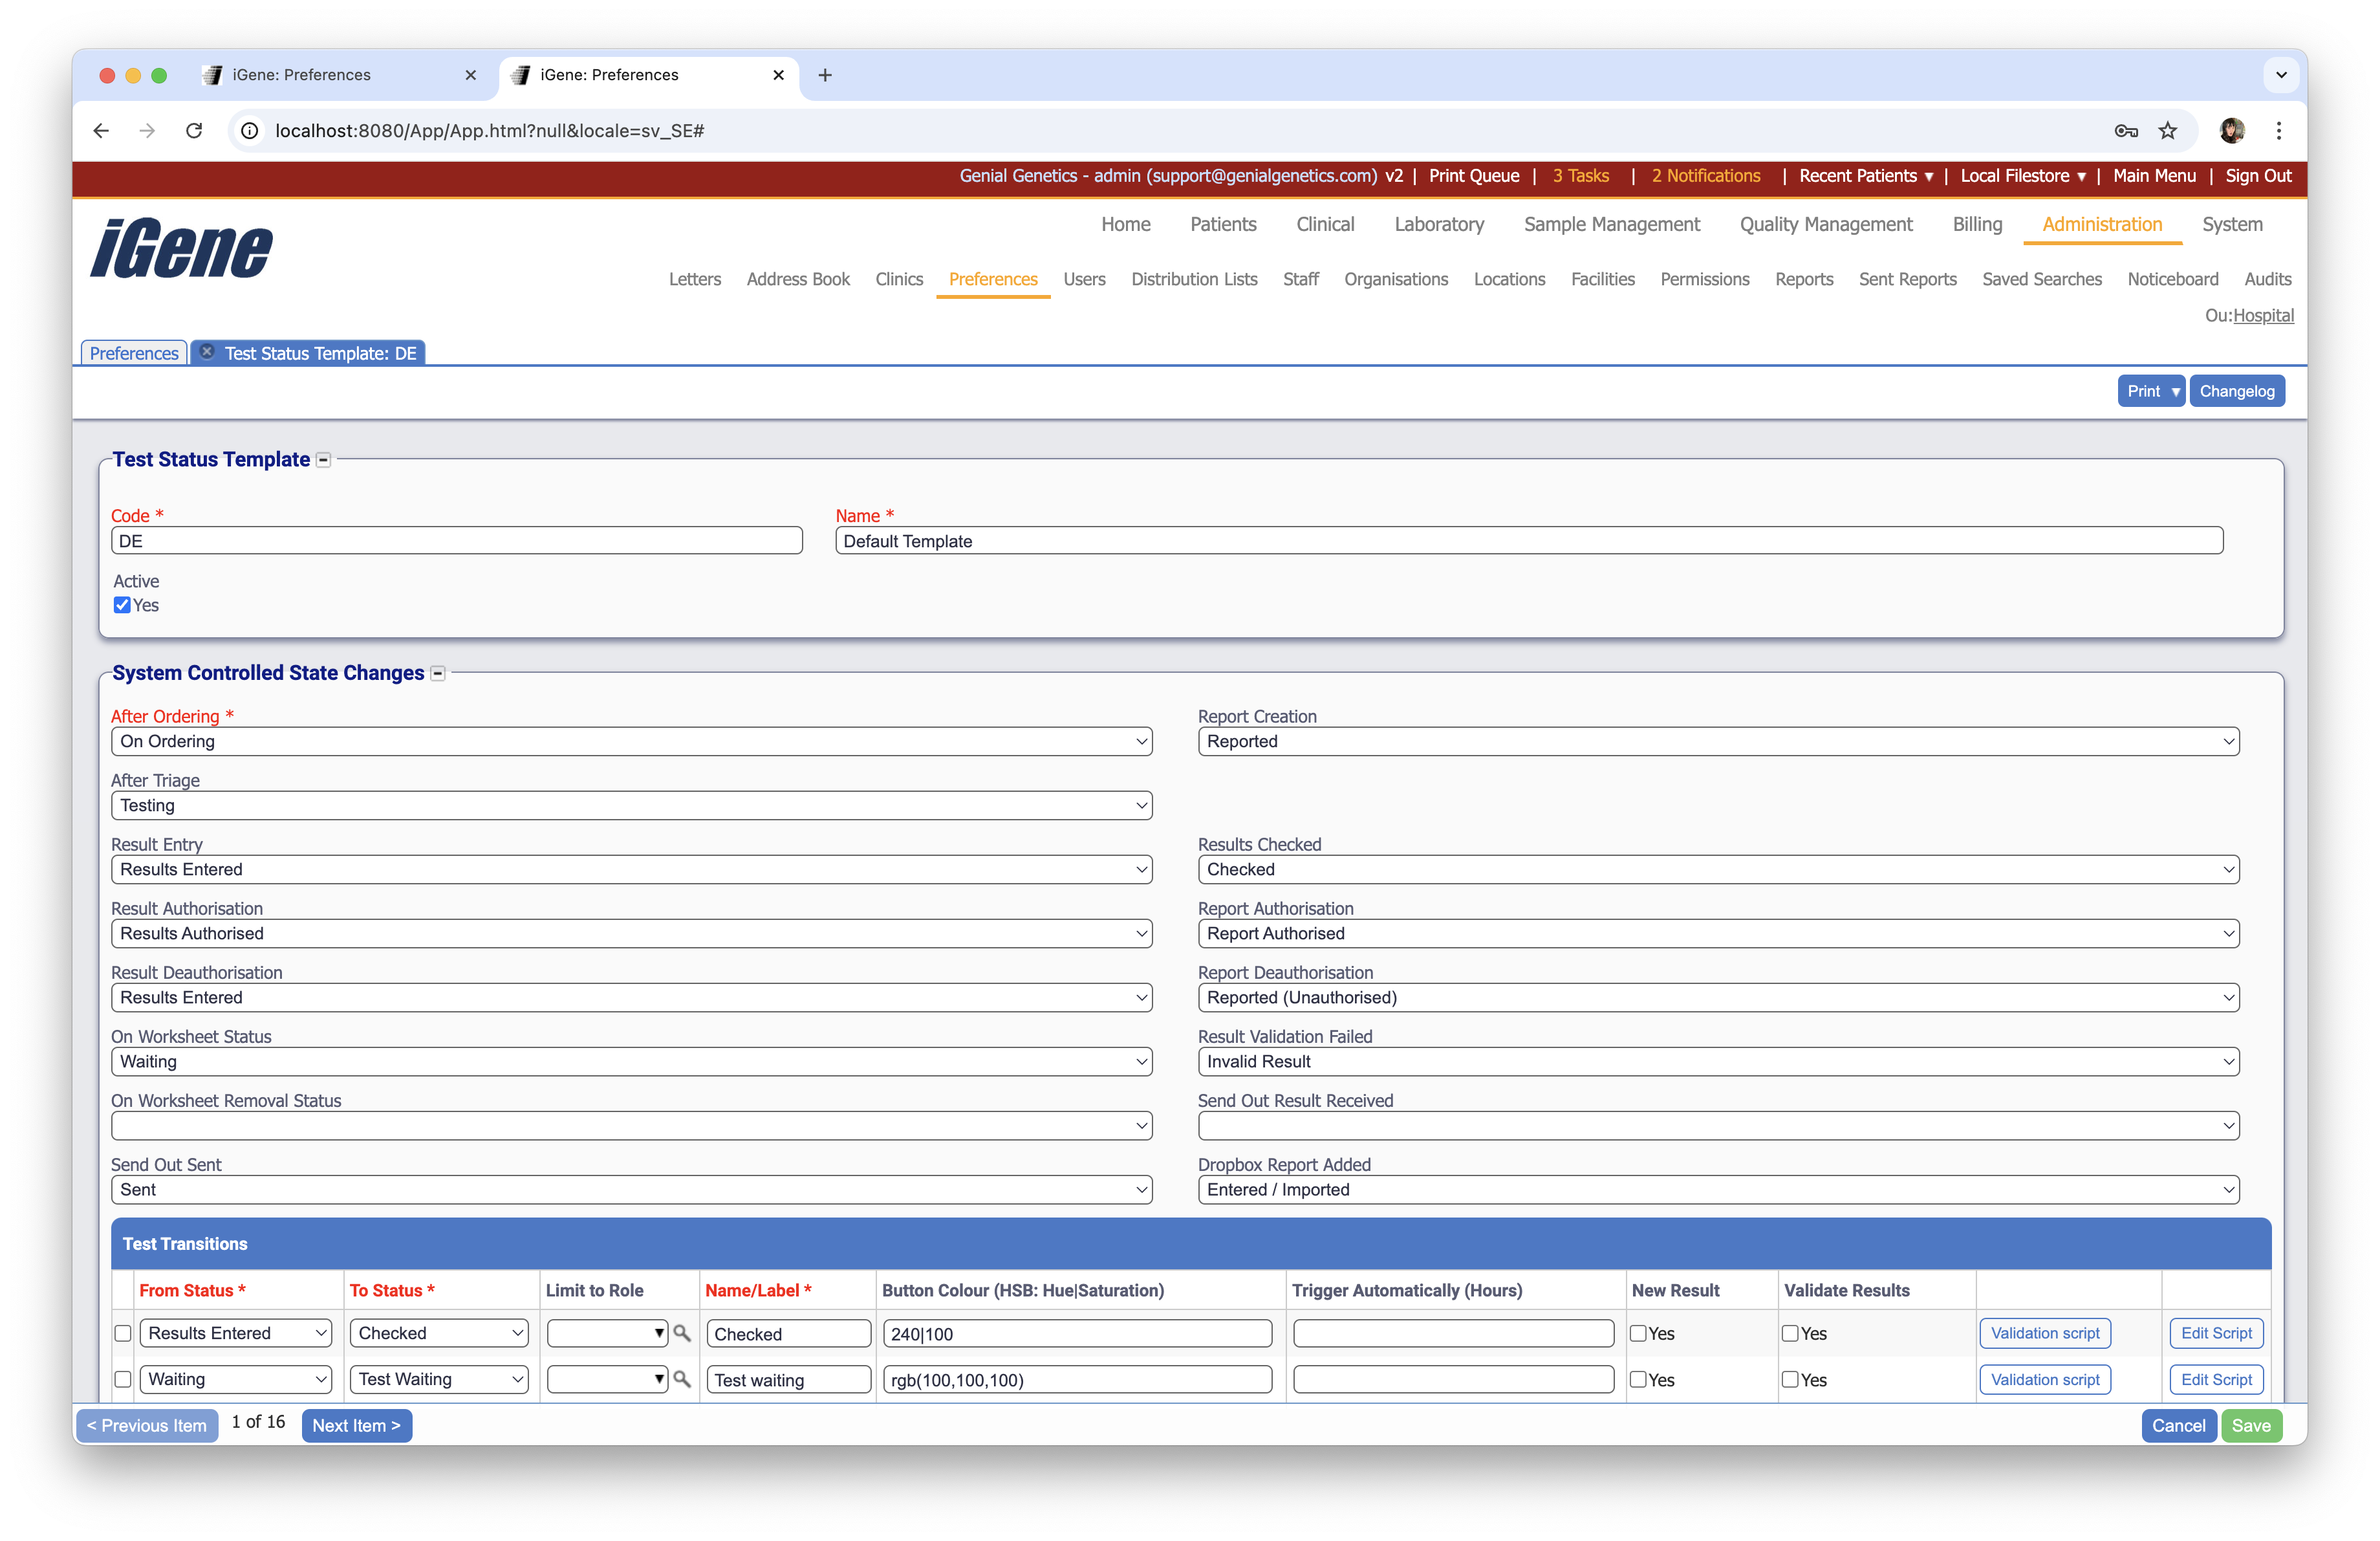Open the browser profile avatar
This screenshot has height=1541, width=2380.
click(x=2232, y=131)
